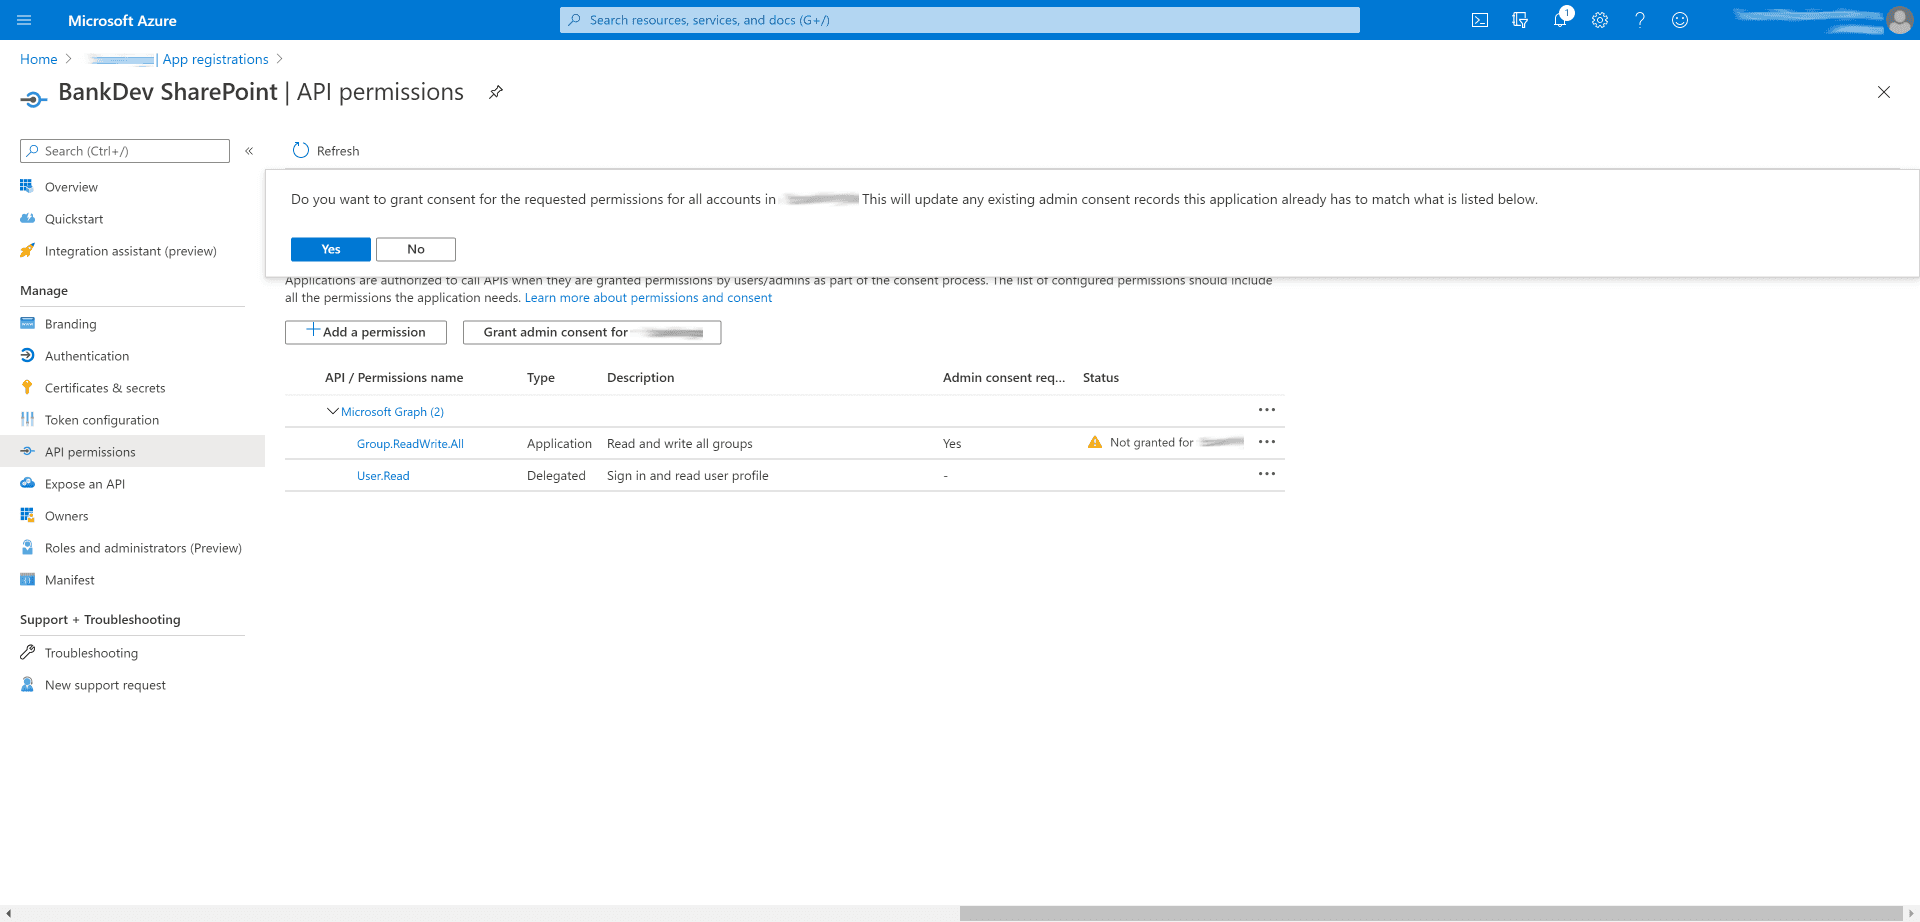Click the Troubleshooting wrench icon
1920x922 pixels.
click(x=27, y=652)
